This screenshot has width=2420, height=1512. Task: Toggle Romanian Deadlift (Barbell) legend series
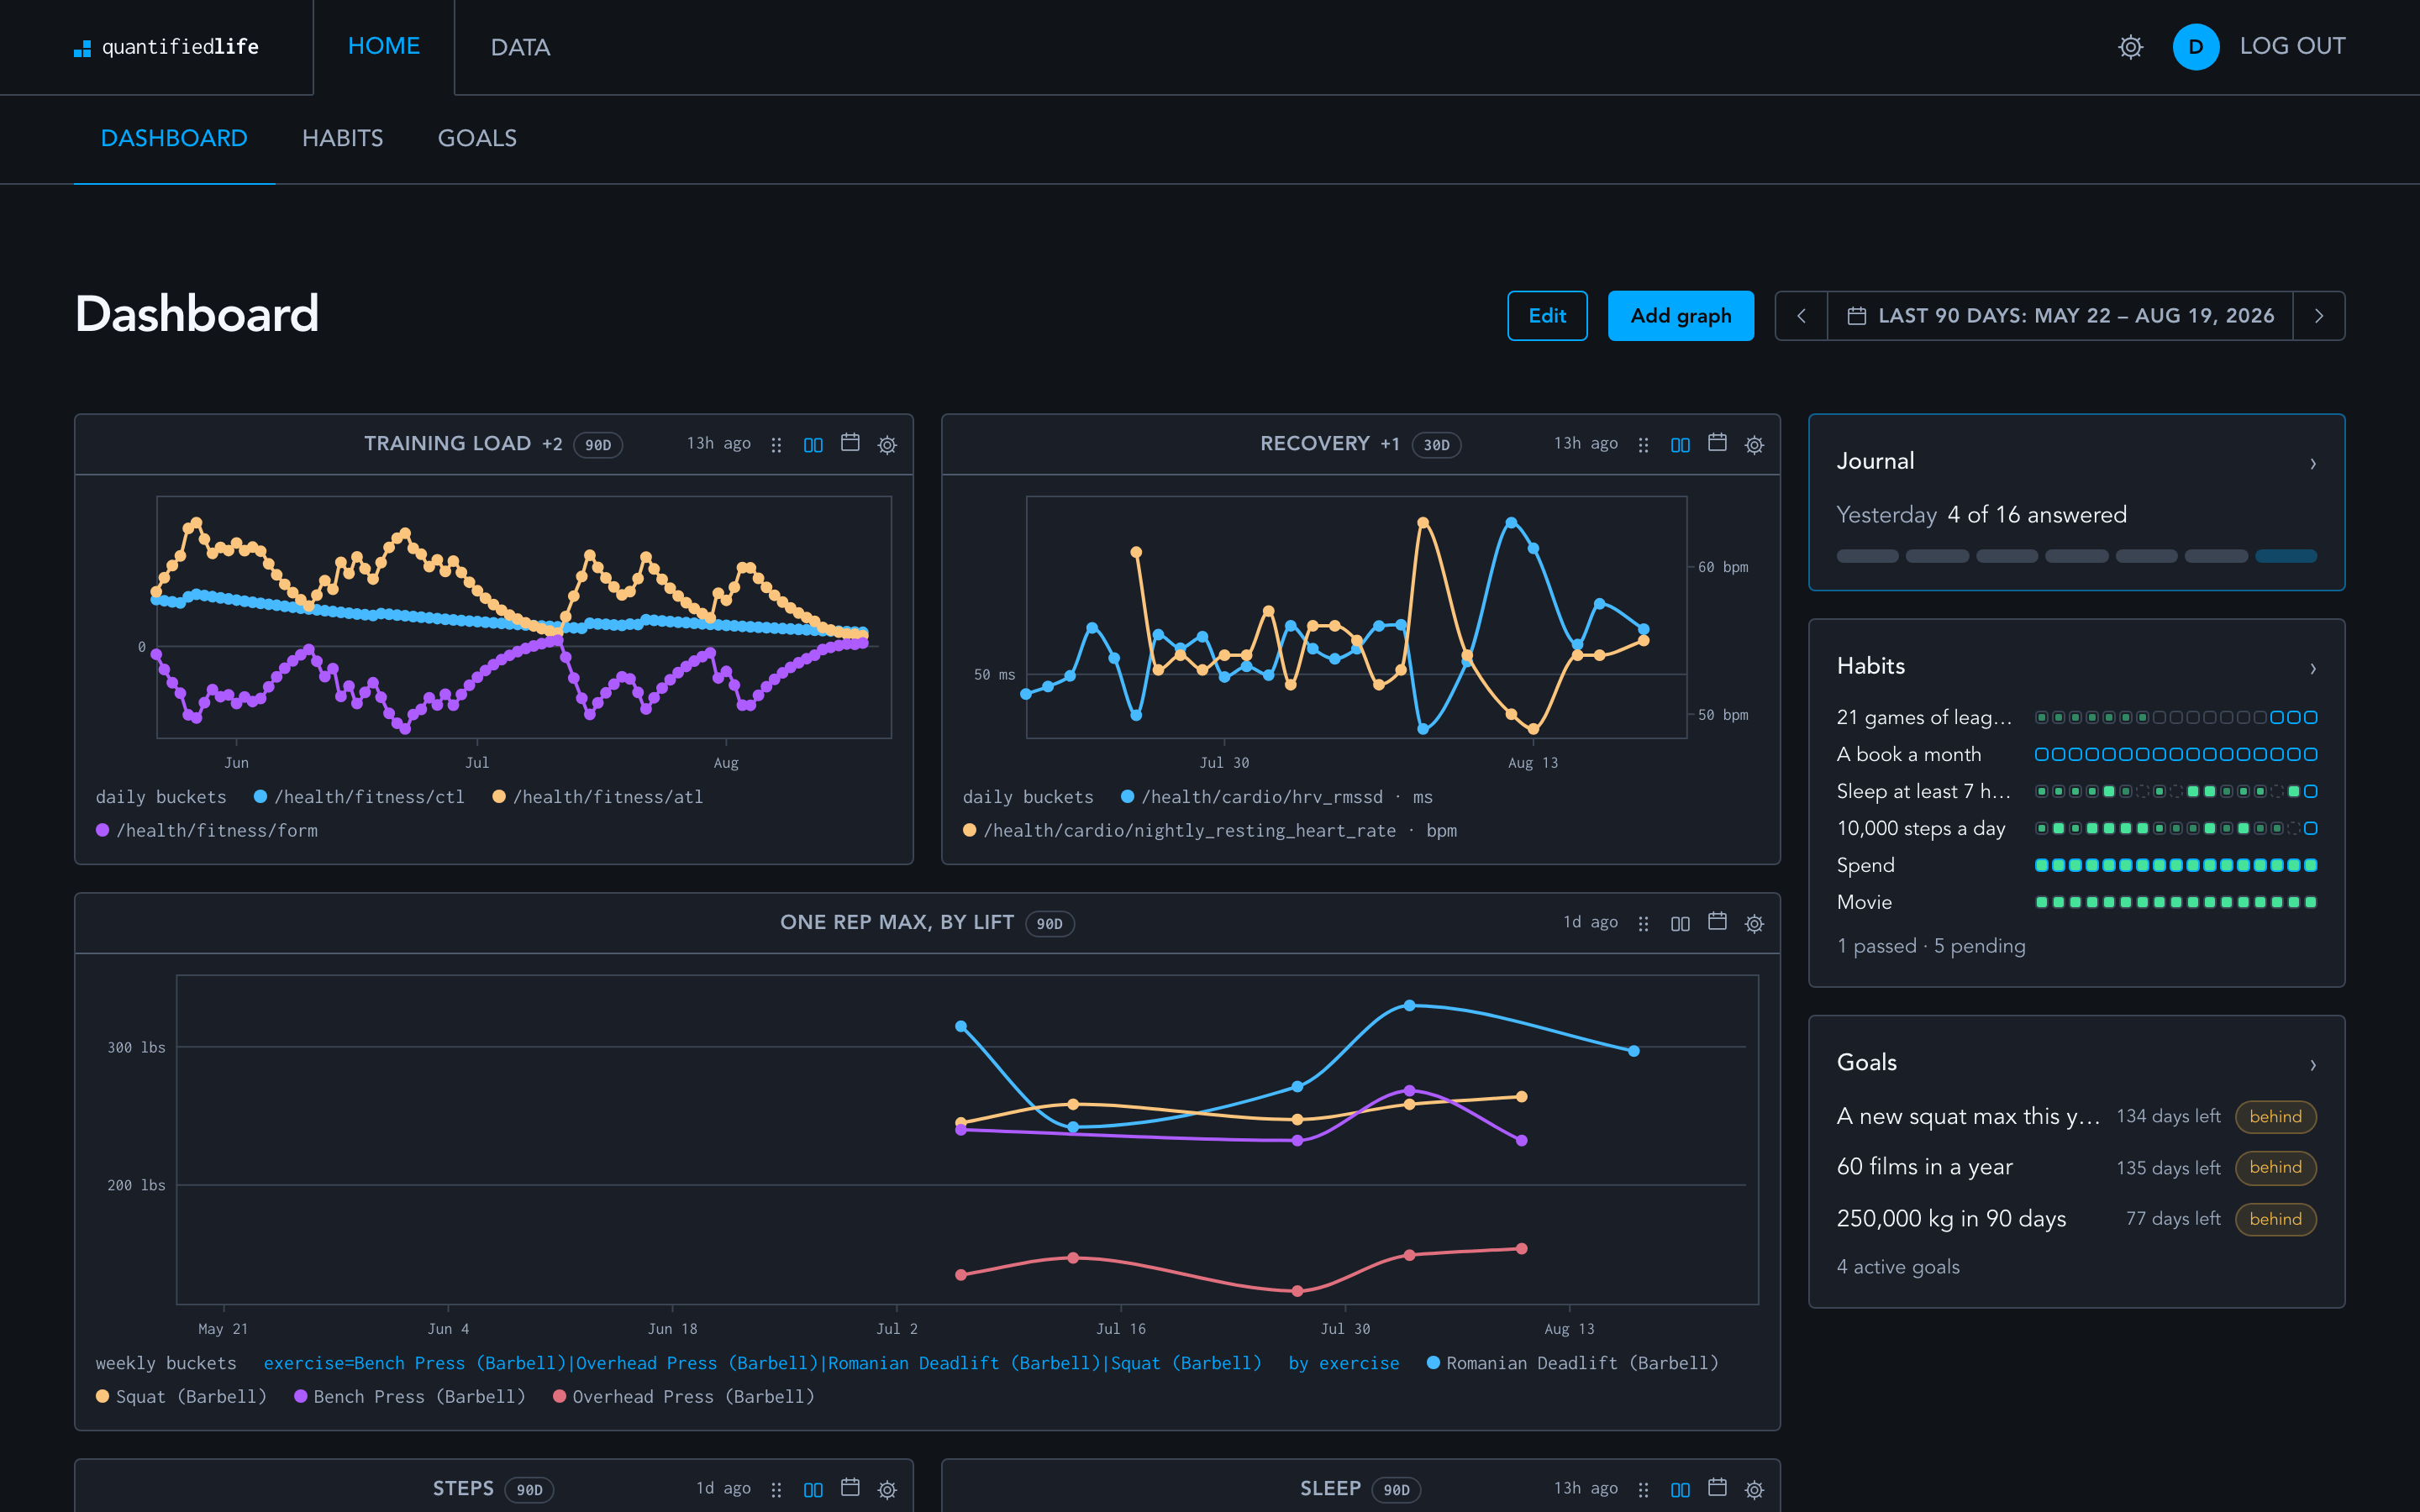point(1572,1363)
